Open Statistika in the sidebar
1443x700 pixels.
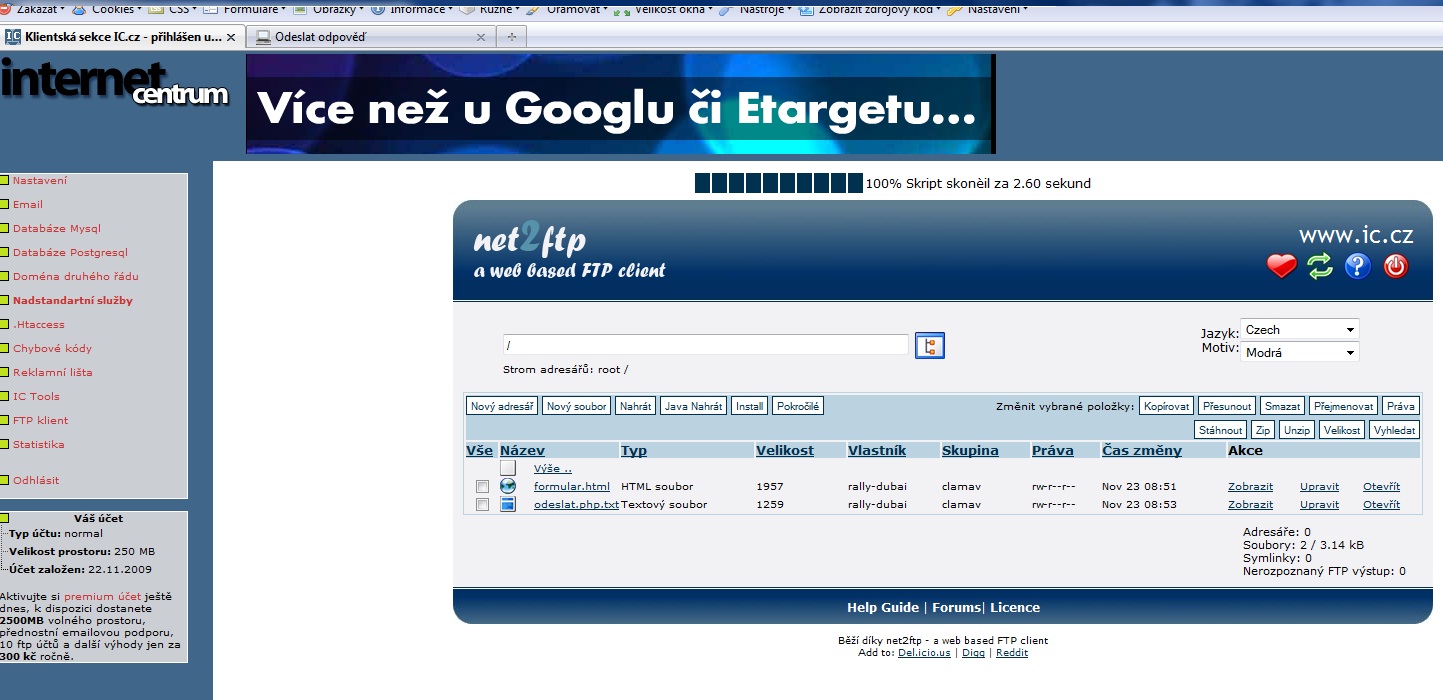coord(39,444)
